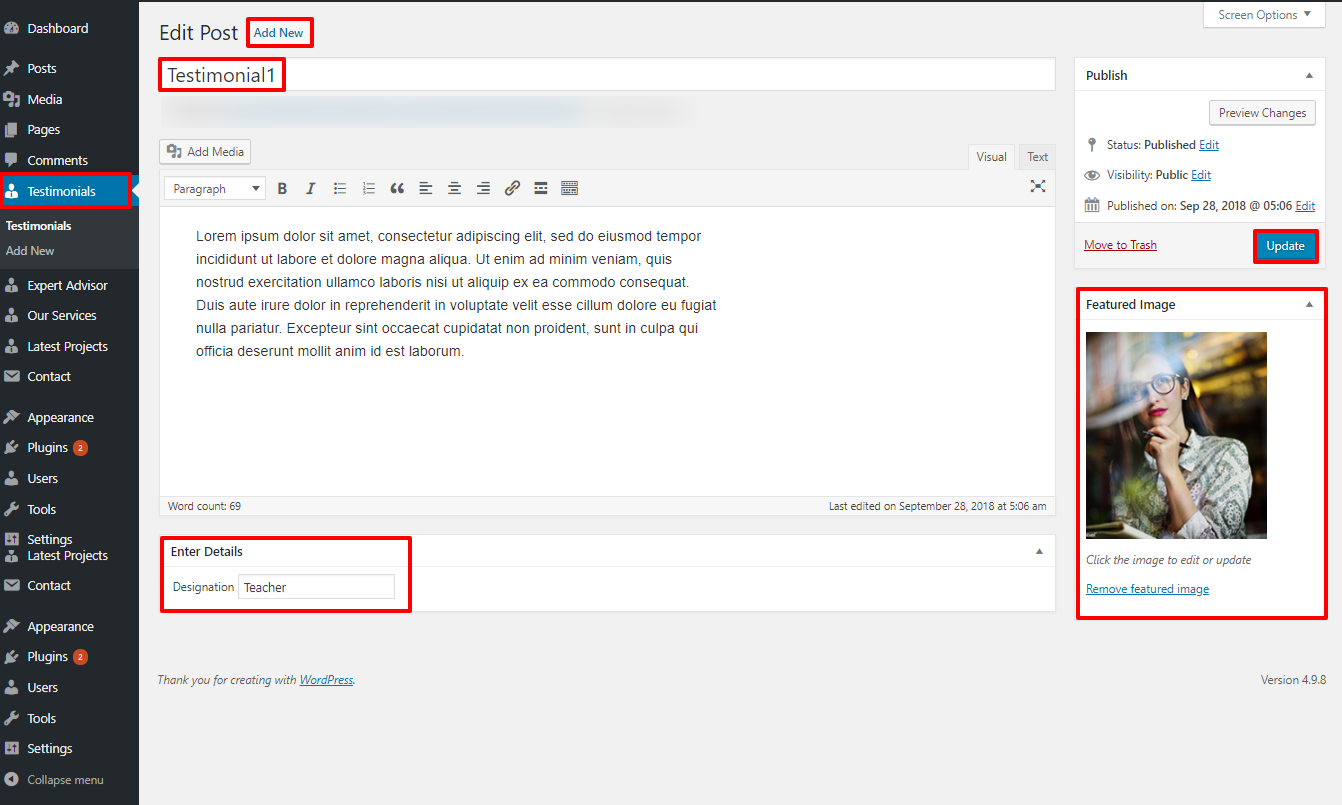
Task: Collapse the Featured Image panel
Action: point(1309,304)
